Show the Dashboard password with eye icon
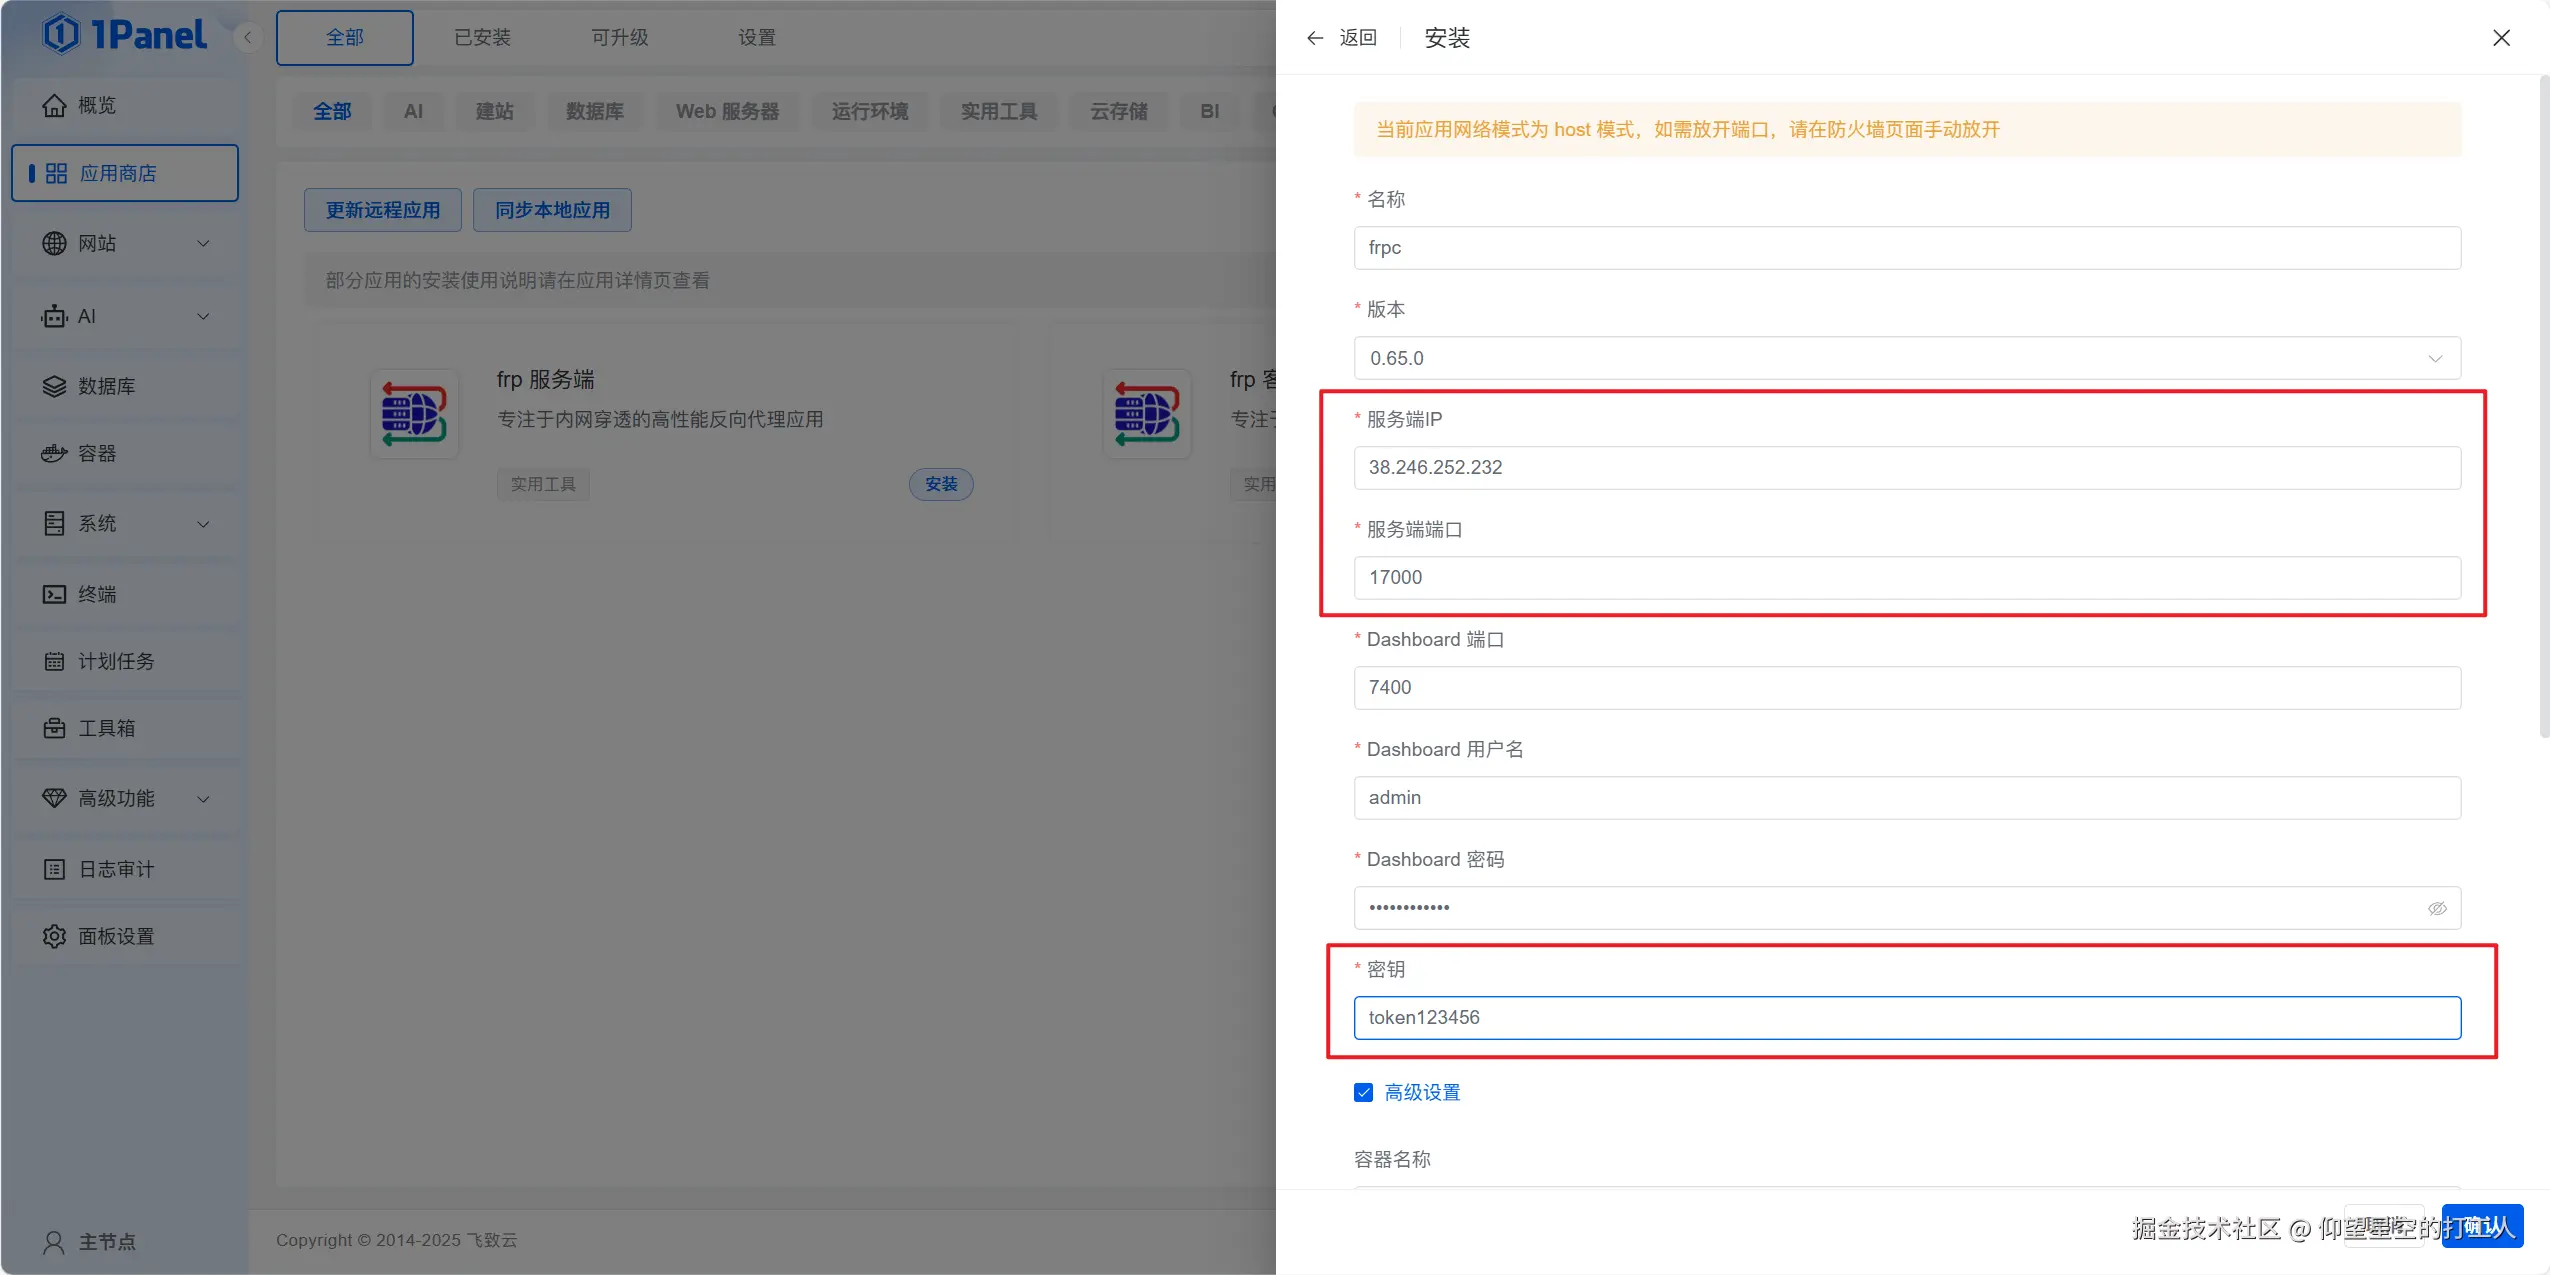This screenshot has height=1275, width=2550. [x=2437, y=908]
